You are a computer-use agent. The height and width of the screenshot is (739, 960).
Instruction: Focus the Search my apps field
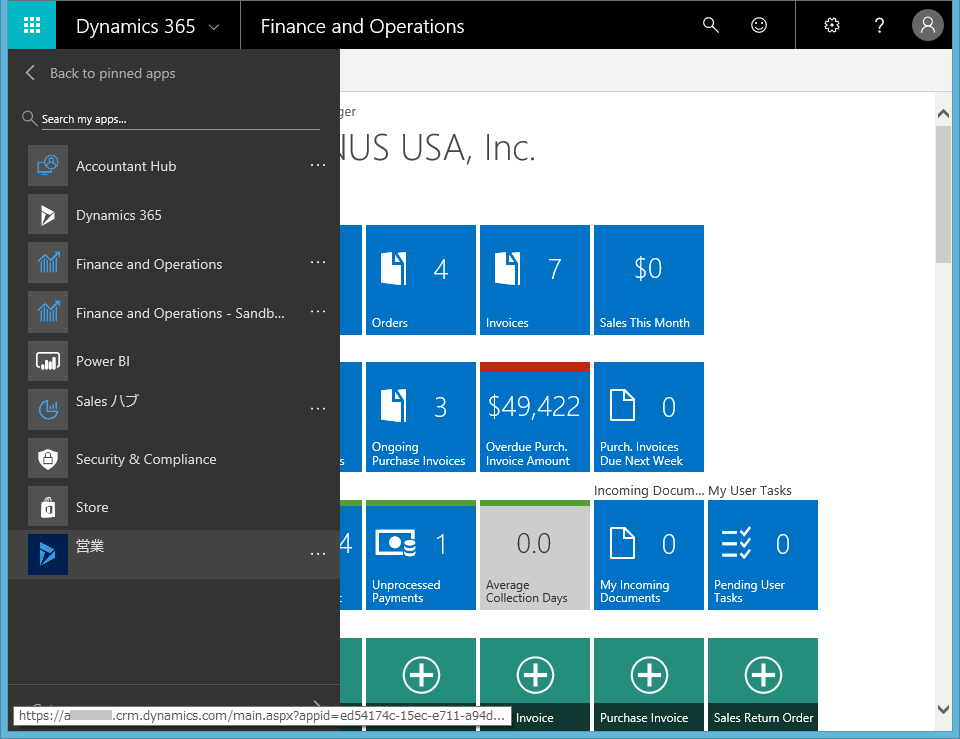pos(180,119)
